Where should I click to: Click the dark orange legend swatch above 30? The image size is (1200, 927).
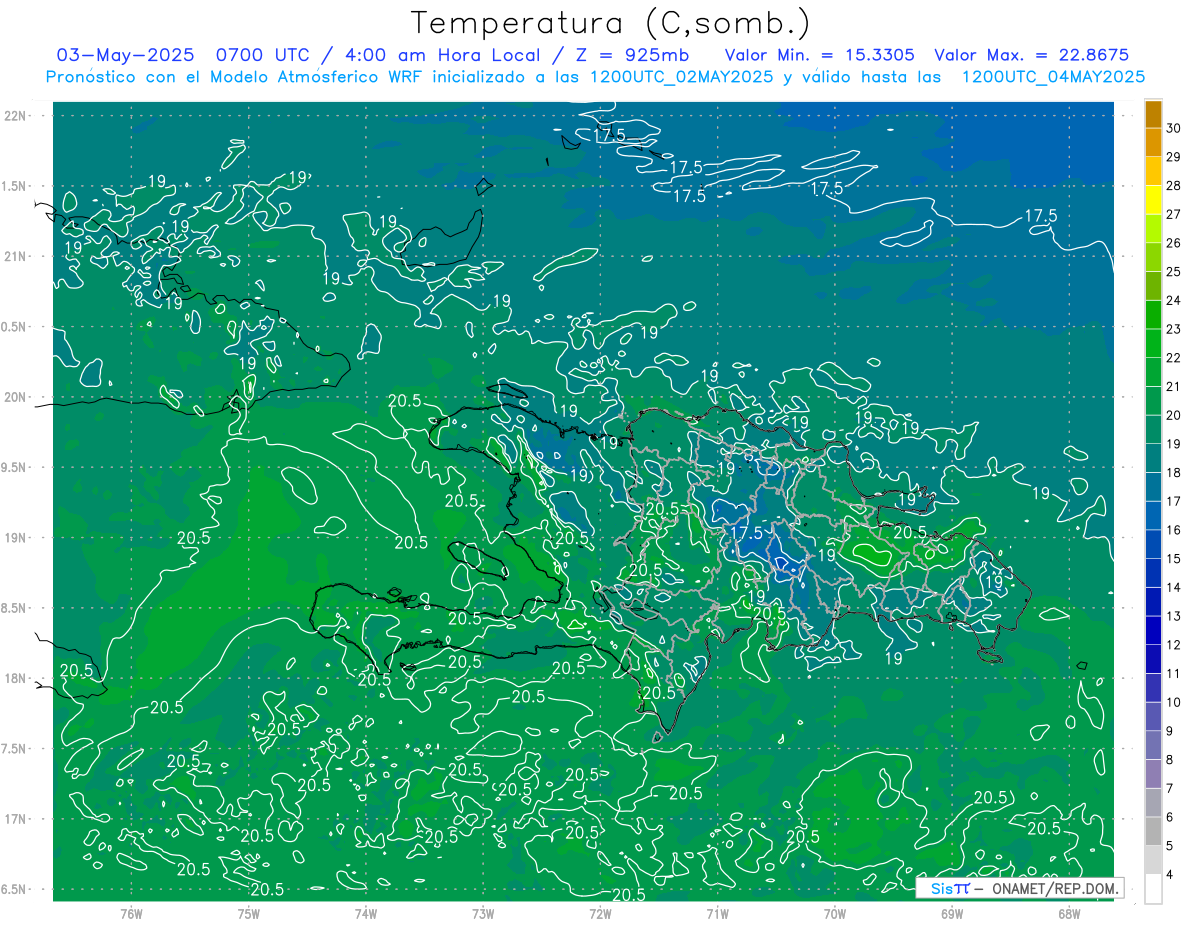(1153, 114)
